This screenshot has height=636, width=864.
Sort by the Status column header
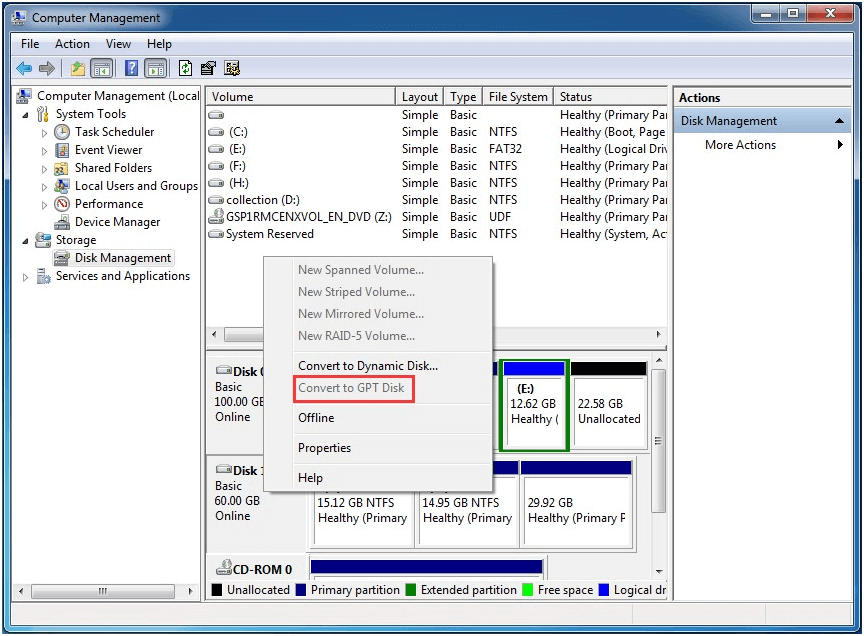point(611,97)
